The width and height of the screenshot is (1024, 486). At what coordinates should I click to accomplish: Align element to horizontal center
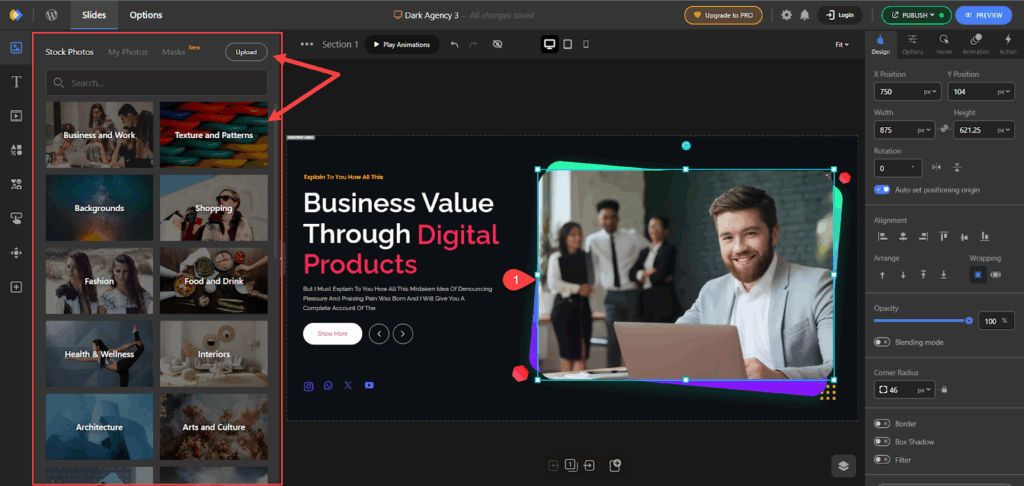903,236
